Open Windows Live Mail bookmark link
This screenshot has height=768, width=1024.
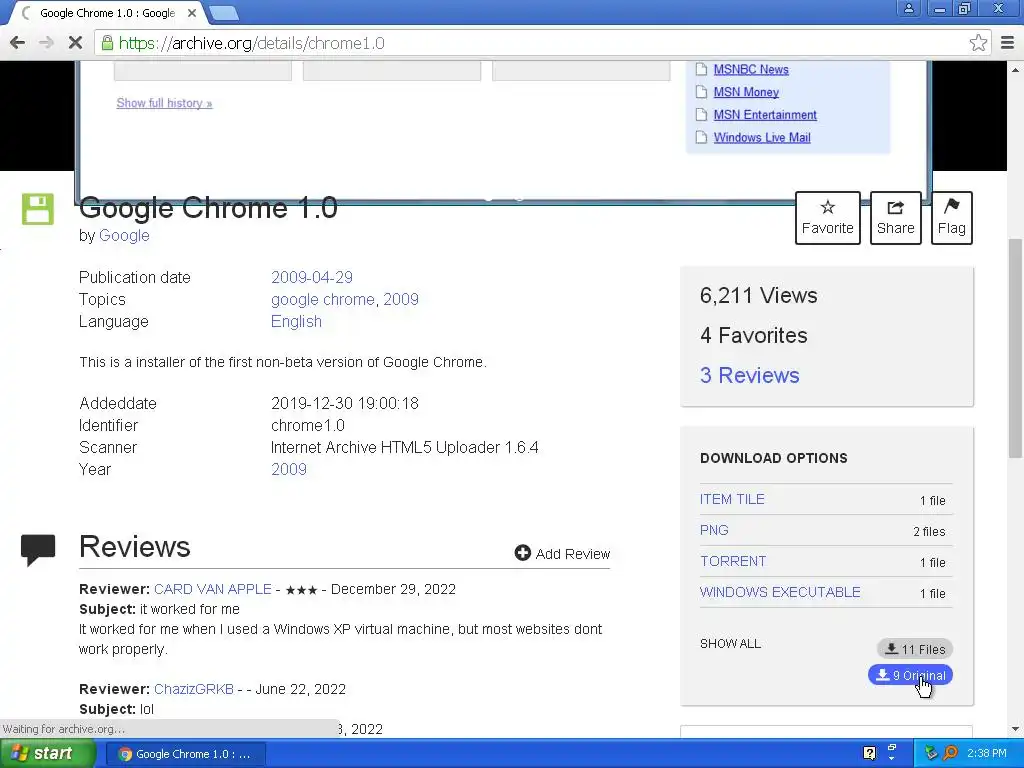coord(761,138)
